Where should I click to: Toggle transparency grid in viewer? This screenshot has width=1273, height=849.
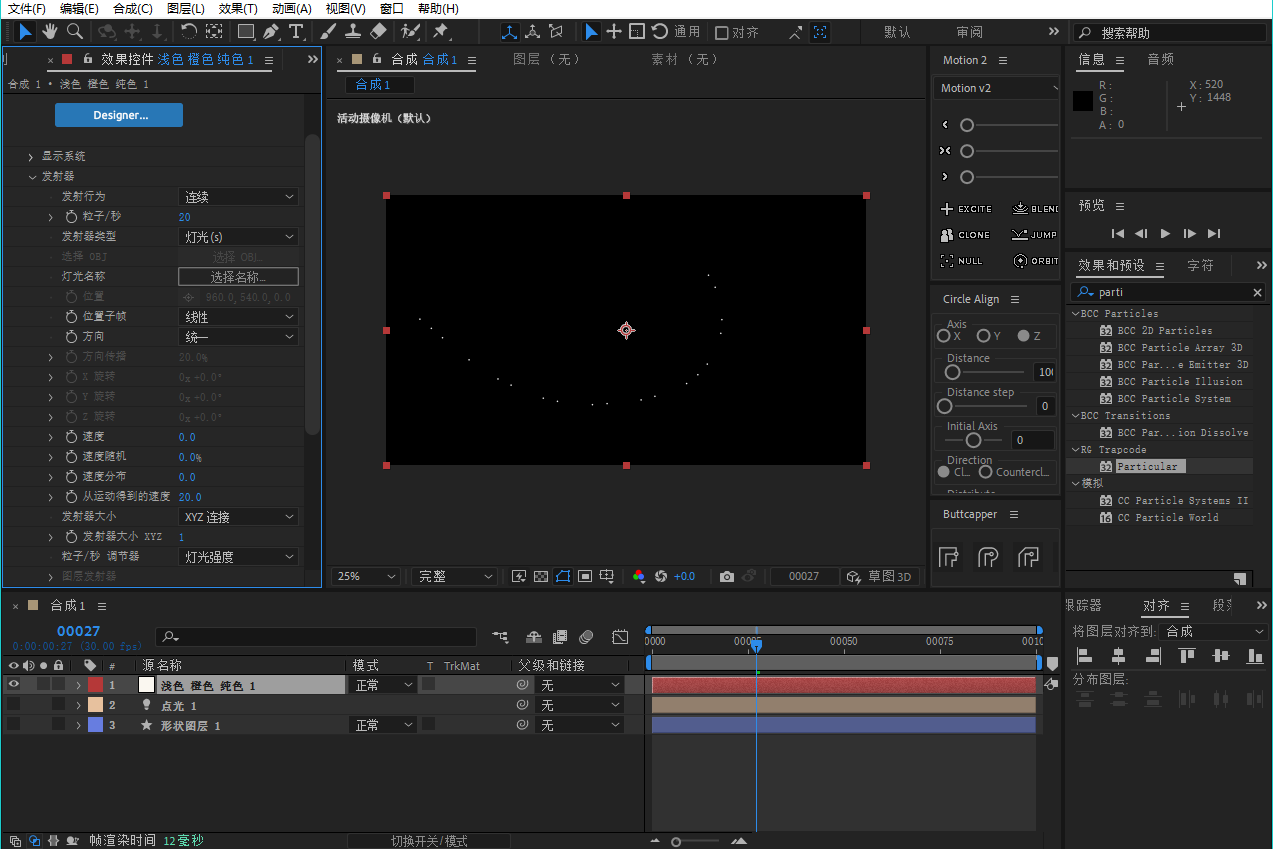(x=541, y=576)
